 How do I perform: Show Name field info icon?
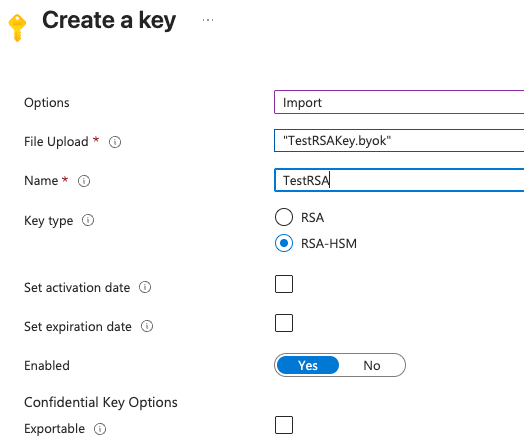tap(84, 181)
